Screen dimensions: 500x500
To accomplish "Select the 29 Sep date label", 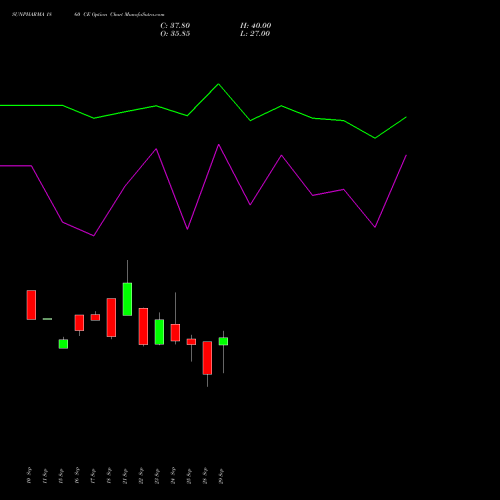I will click(221, 476).
